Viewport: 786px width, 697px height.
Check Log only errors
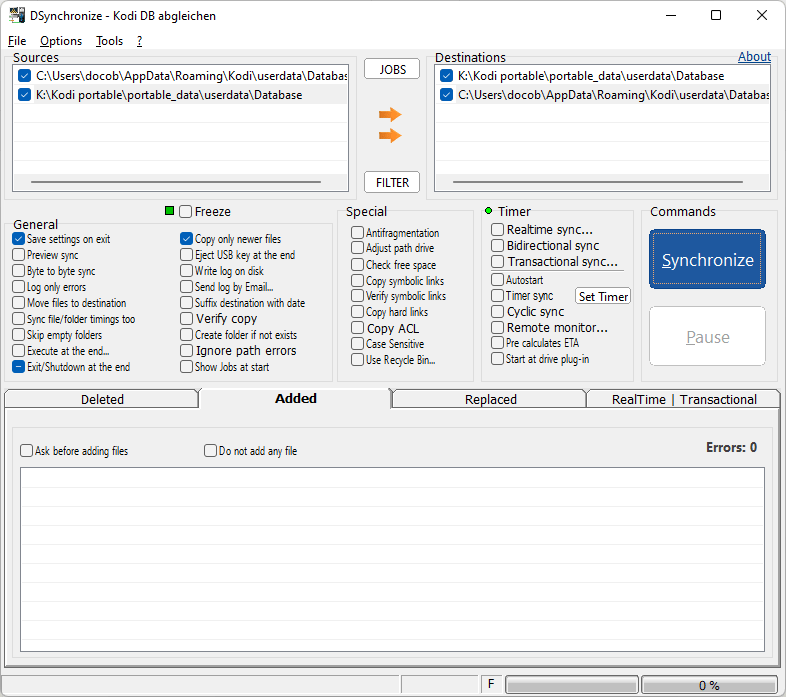19,287
